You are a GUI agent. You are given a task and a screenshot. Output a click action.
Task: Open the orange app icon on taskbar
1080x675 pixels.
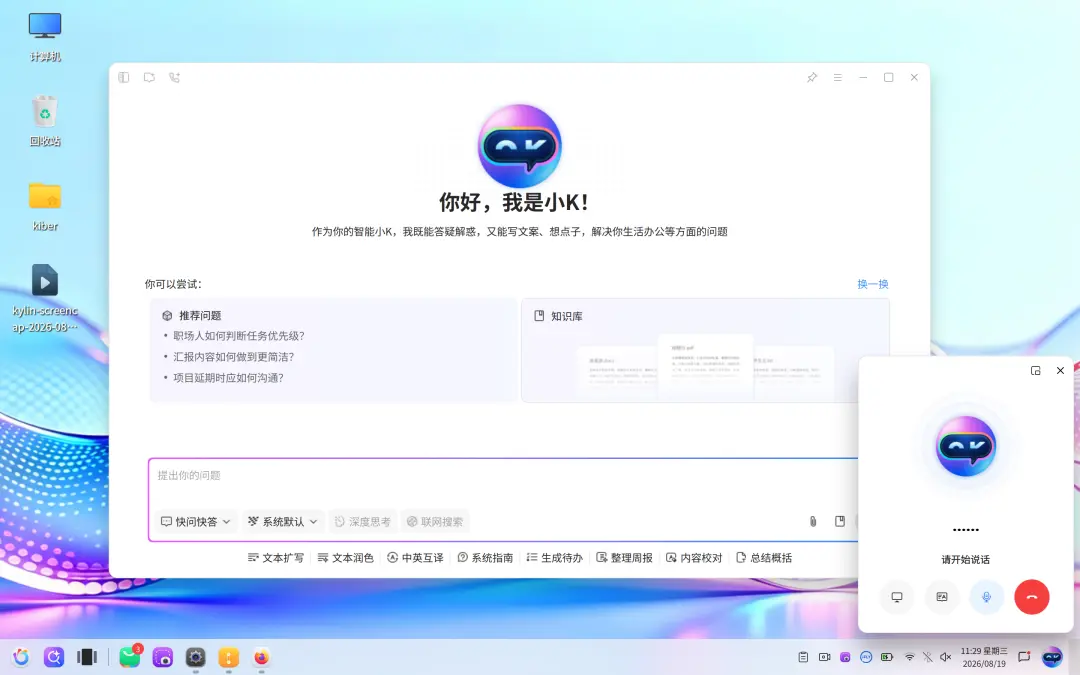(x=229, y=657)
